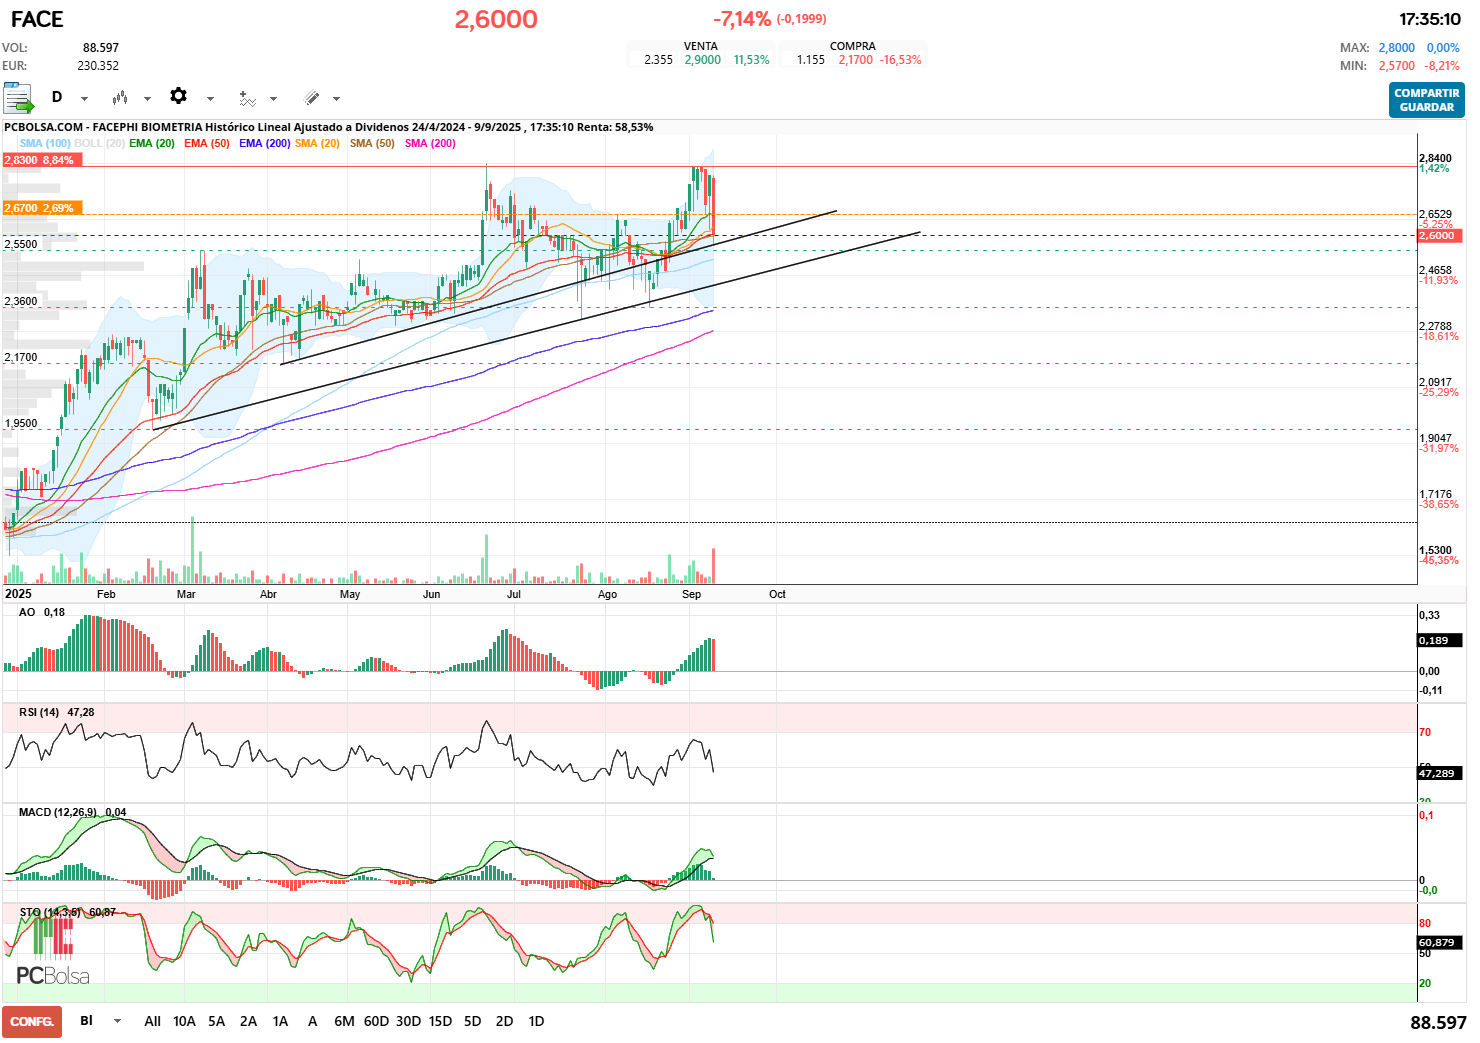The height and width of the screenshot is (1043, 1480).
Task: Toggle the BOLL (20) indicator legend
Action: click(99, 143)
